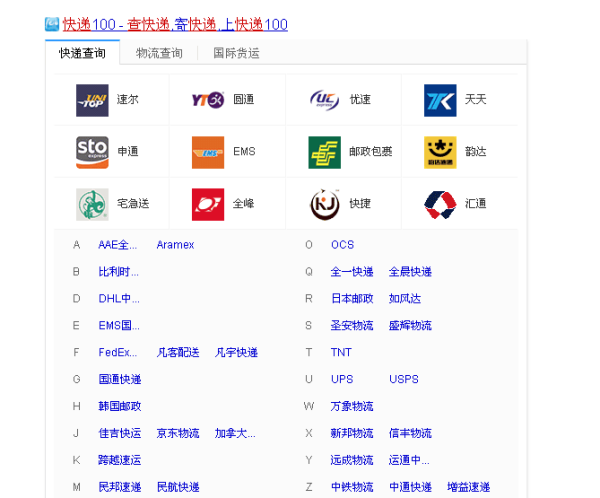Open the Aramex link
This screenshot has width=600, height=498.
pyautogui.click(x=176, y=245)
